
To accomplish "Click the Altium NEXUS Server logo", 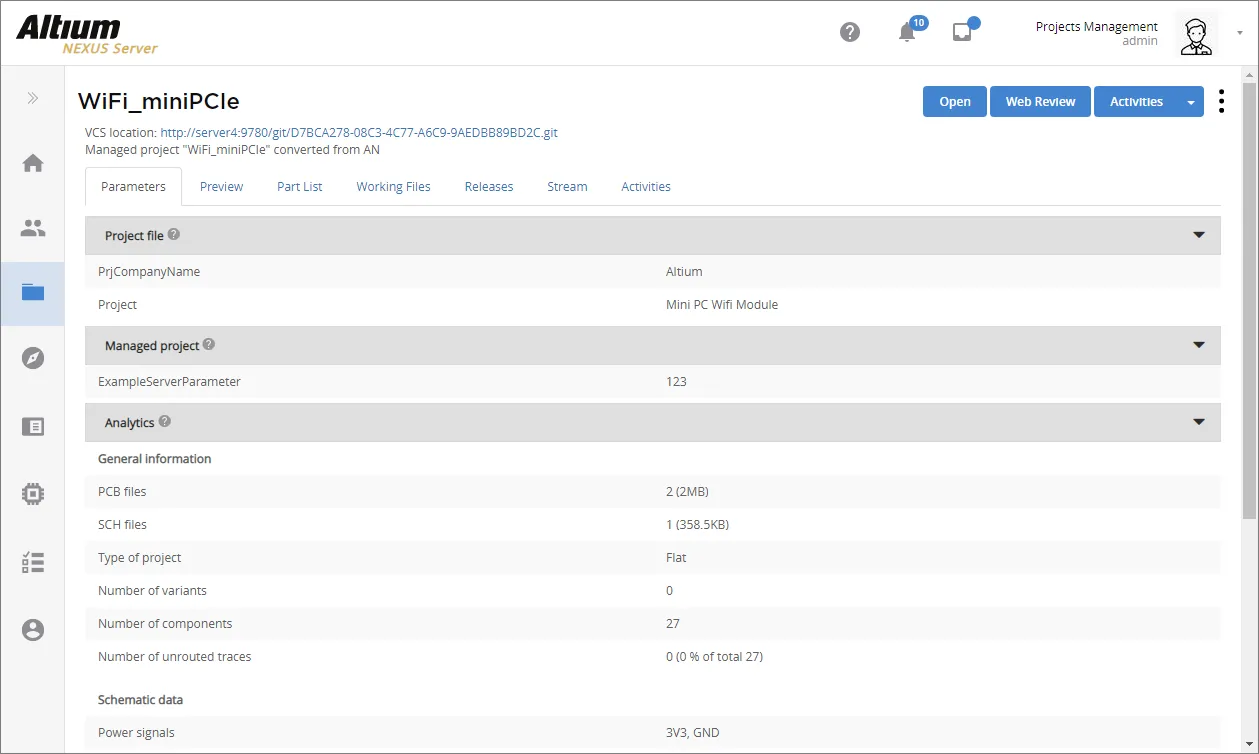I will click(x=87, y=33).
